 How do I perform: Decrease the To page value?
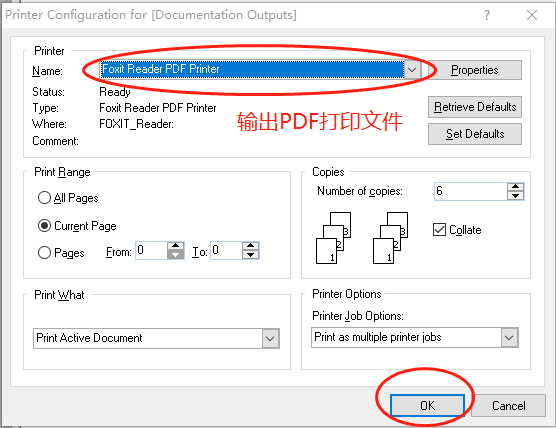(251, 255)
